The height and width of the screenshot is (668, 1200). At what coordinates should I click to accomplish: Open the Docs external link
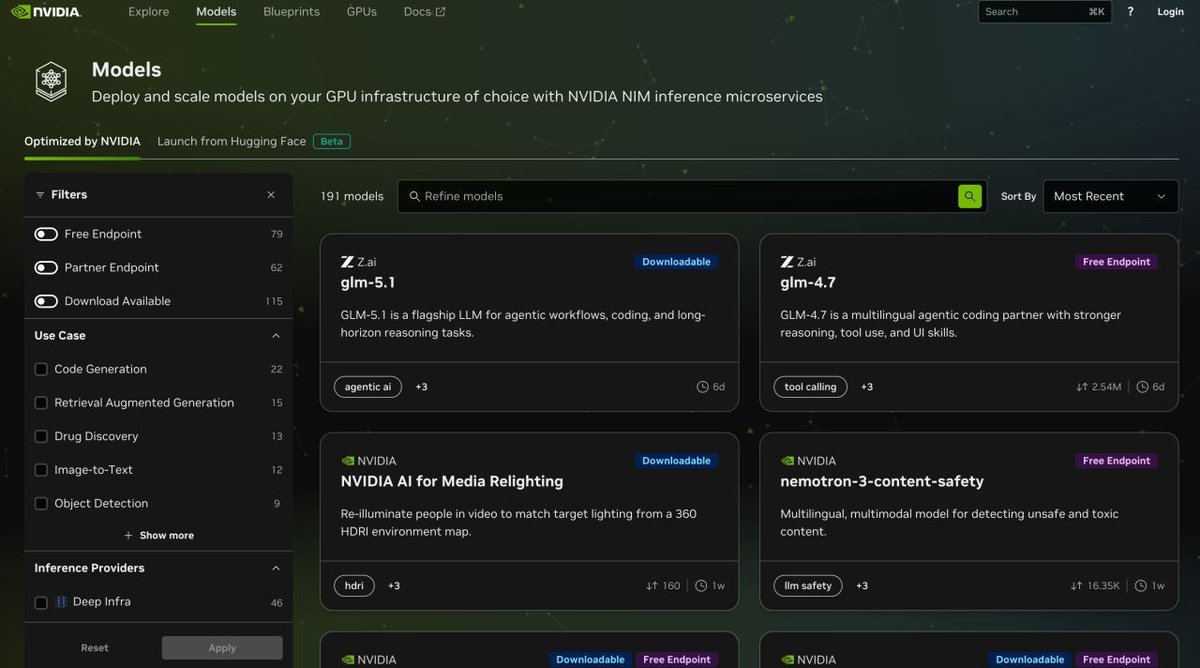(424, 12)
